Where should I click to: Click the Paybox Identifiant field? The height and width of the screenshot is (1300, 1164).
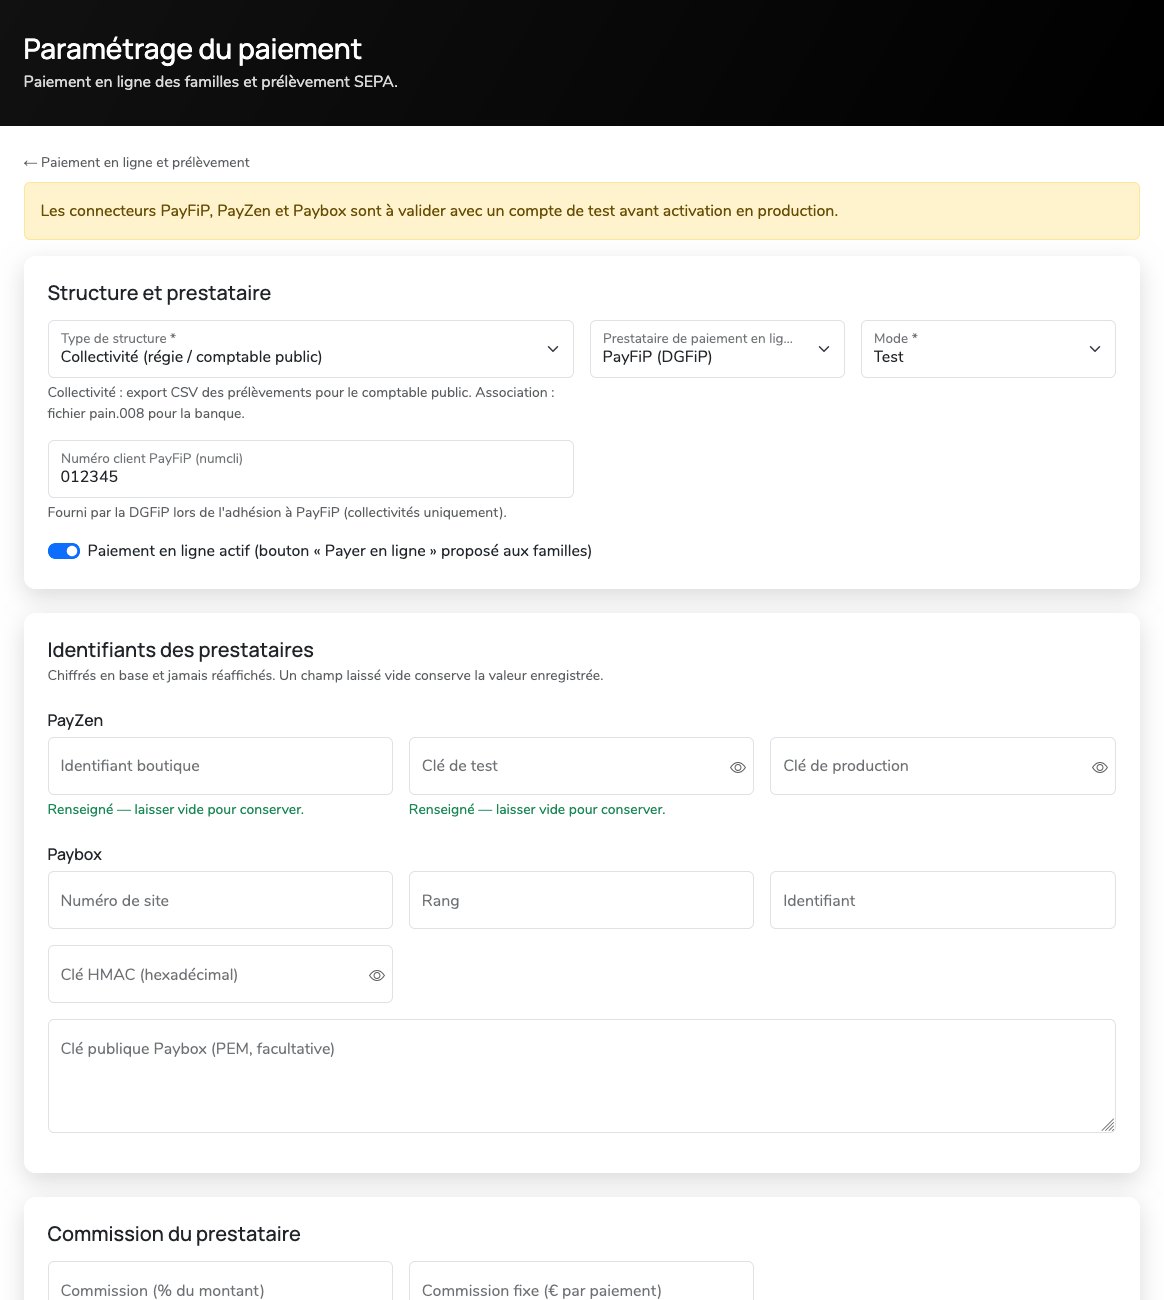click(x=943, y=900)
